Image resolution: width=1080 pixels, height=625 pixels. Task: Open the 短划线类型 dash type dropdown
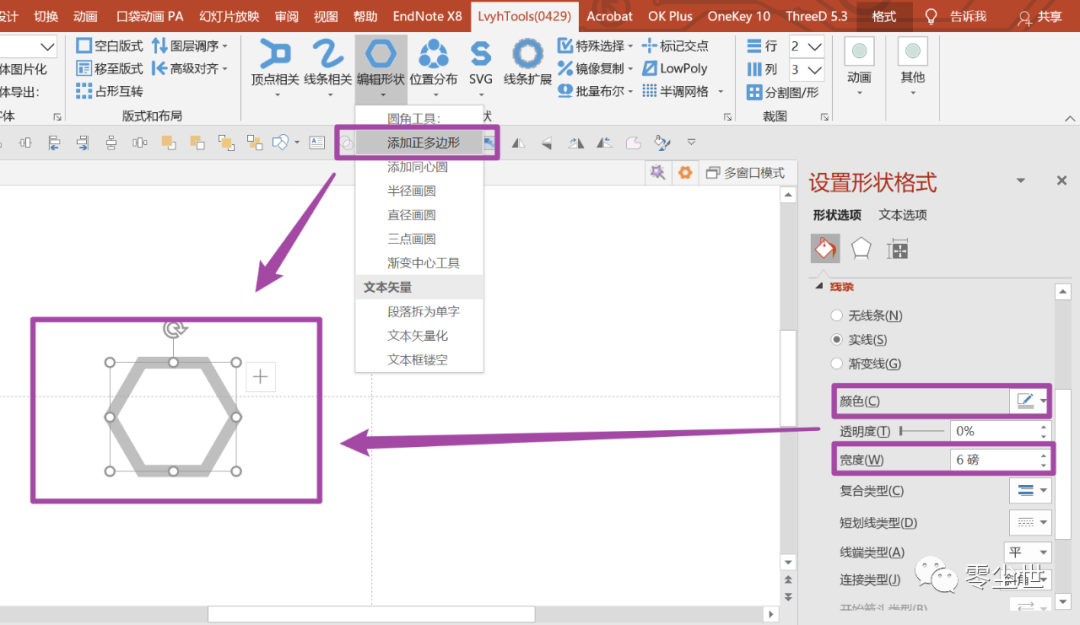pos(1030,522)
